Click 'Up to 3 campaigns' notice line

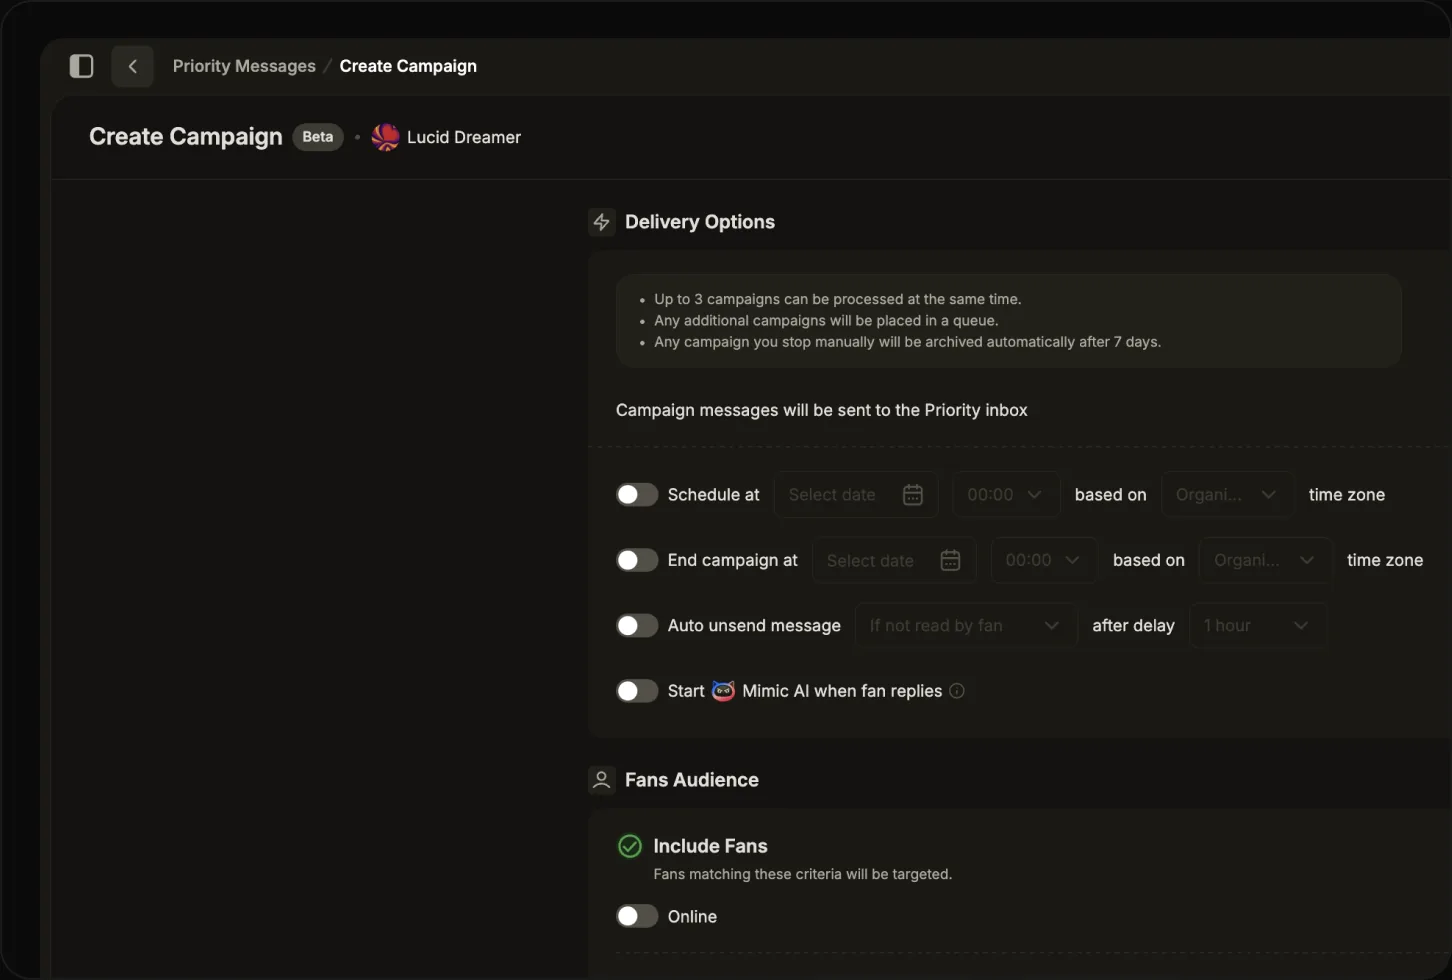(837, 299)
